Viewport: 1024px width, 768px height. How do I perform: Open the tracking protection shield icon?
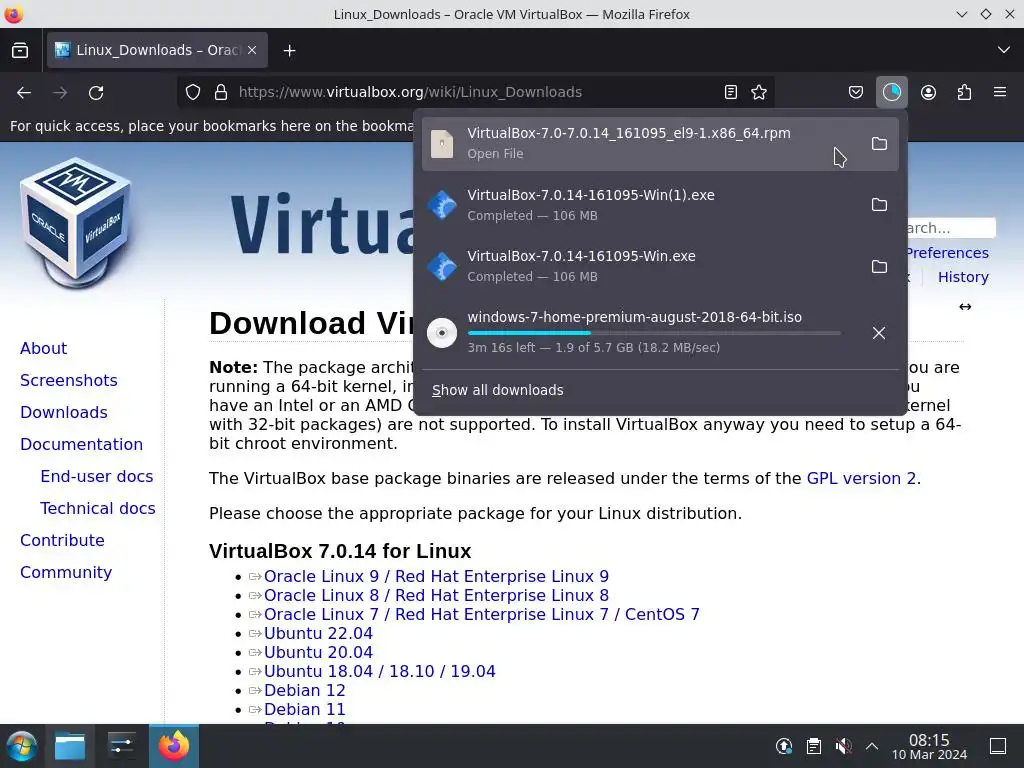(193, 92)
